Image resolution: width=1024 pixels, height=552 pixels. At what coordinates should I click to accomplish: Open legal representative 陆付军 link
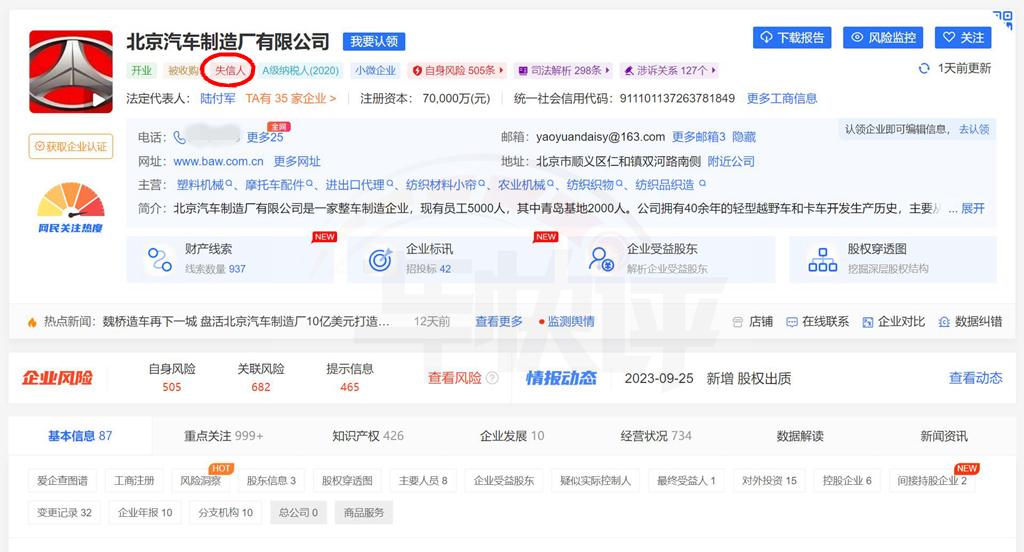click(217, 99)
